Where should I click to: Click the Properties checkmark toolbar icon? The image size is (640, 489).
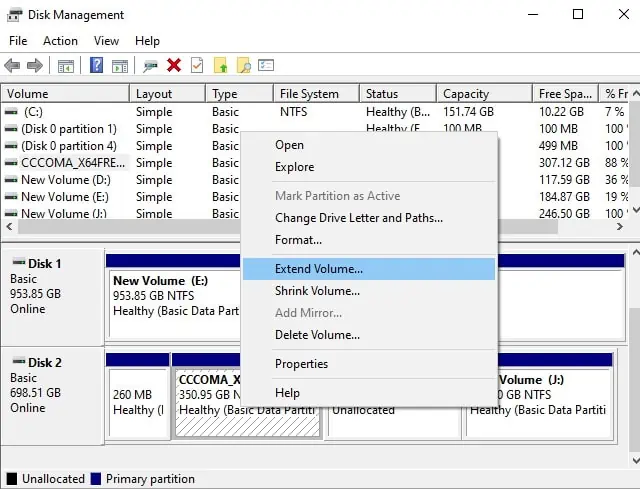tap(197, 65)
